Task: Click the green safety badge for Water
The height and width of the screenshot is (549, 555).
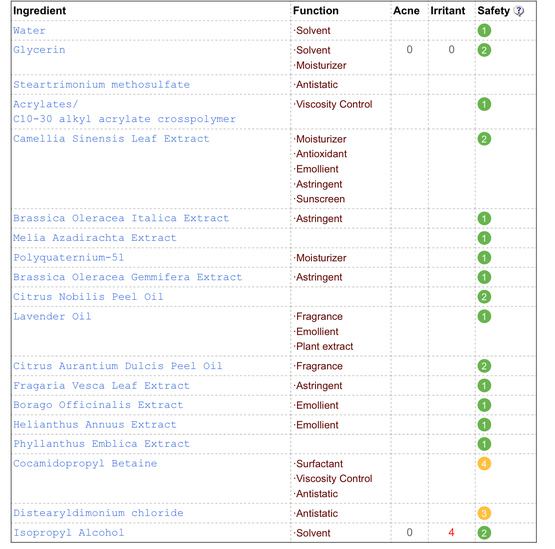Action: [x=484, y=30]
